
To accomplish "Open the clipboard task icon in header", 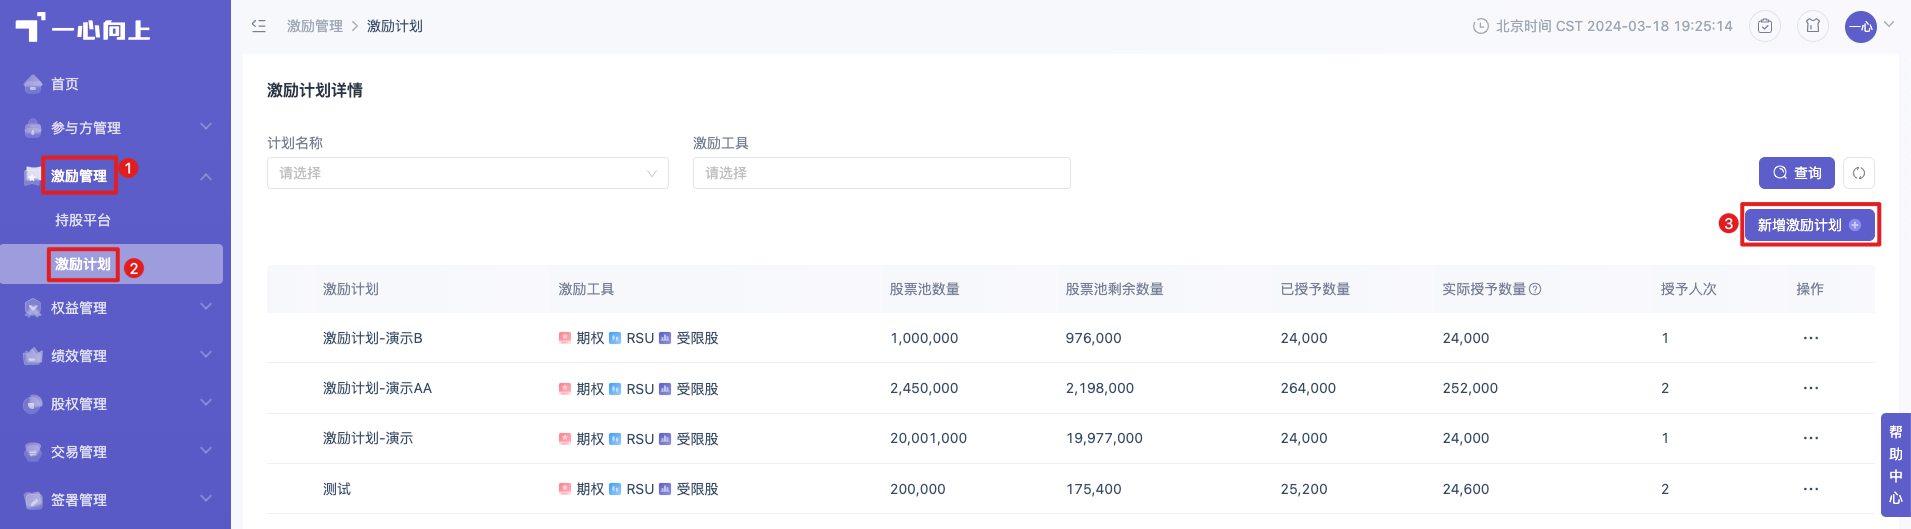I will [x=1765, y=26].
